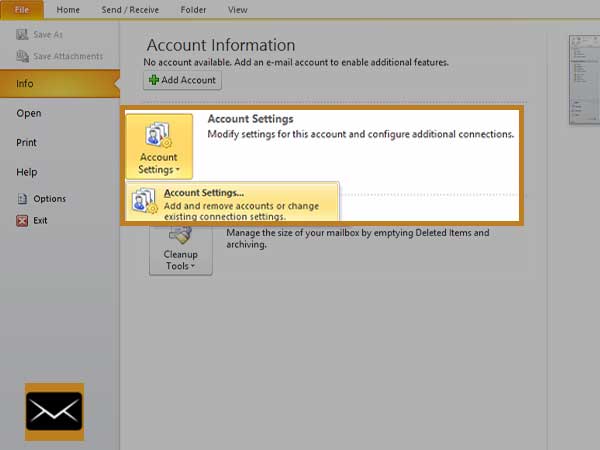This screenshot has height=450, width=600.
Task: Click the Options label text
Action: pos(49,199)
